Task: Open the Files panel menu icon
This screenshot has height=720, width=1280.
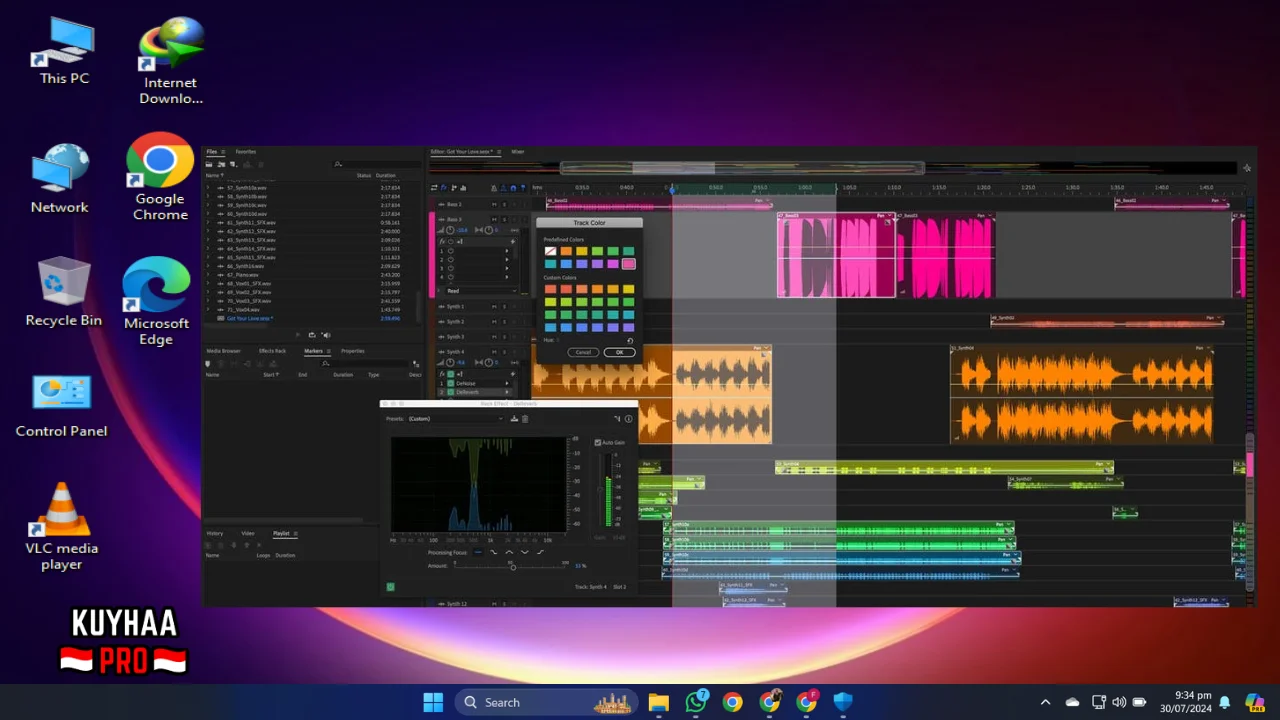Action: [223, 152]
